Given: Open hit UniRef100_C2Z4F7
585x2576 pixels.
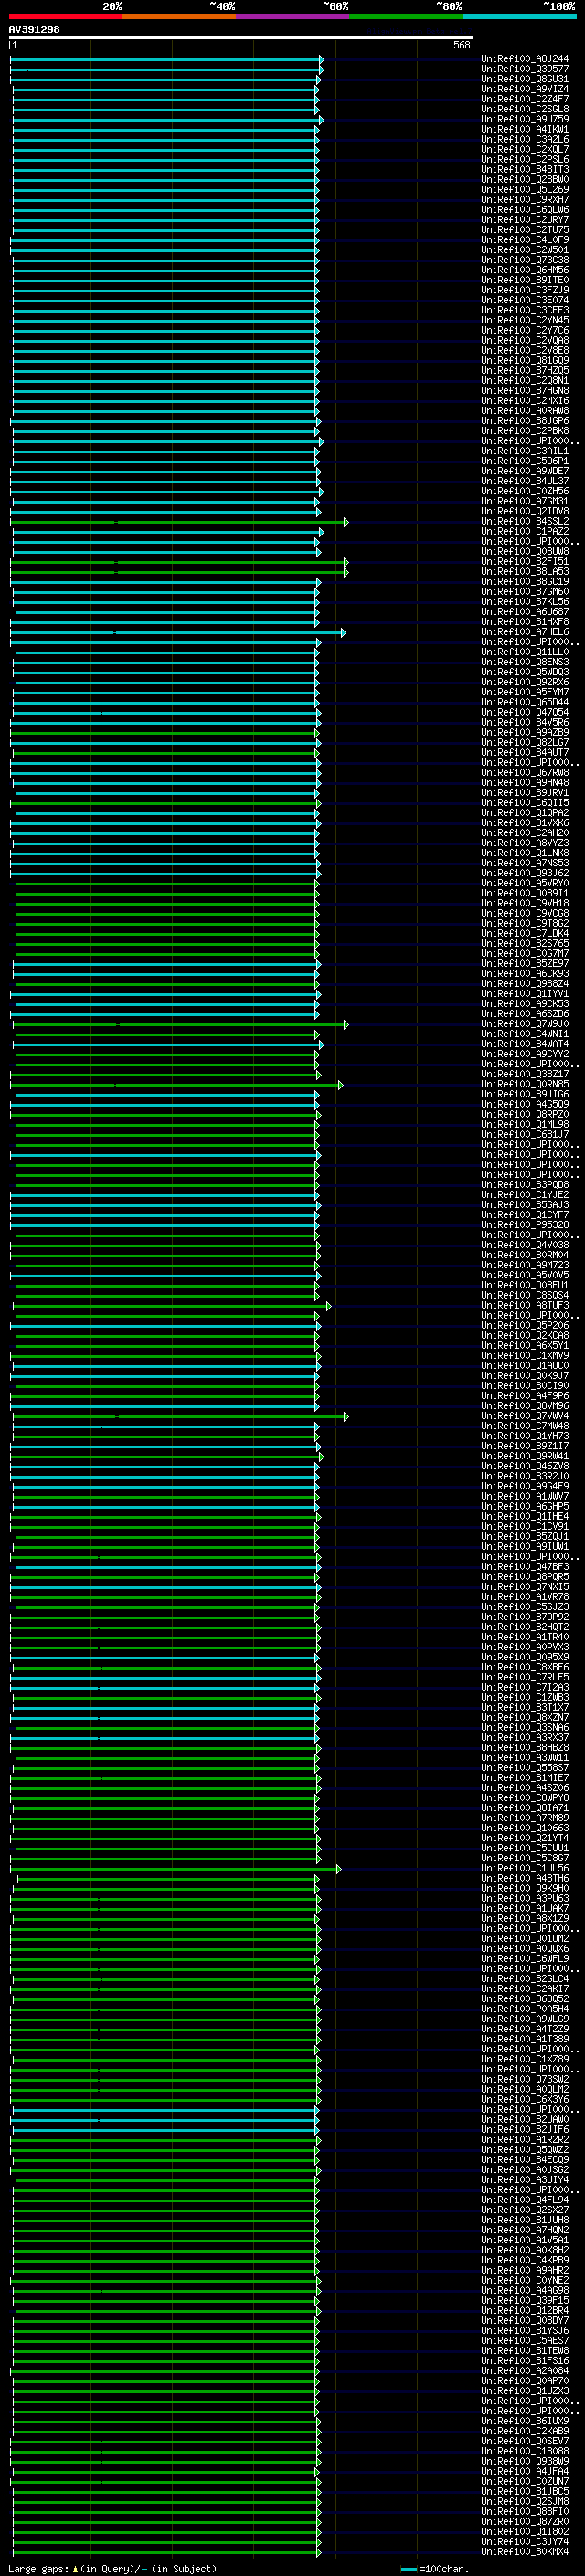Looking at the screenshot, I should pos(525,99).
